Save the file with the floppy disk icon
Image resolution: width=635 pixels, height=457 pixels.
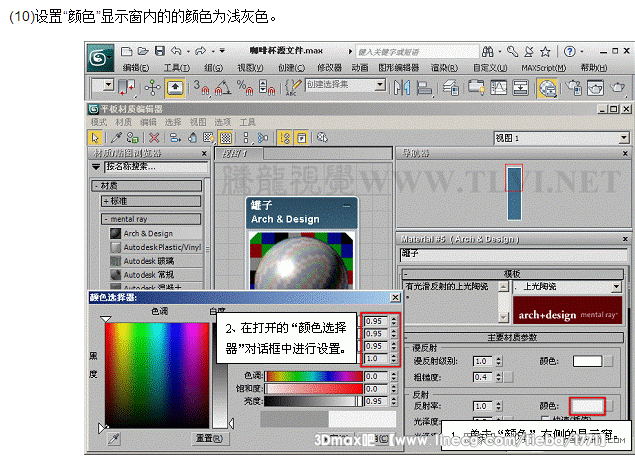coord(160,51)
